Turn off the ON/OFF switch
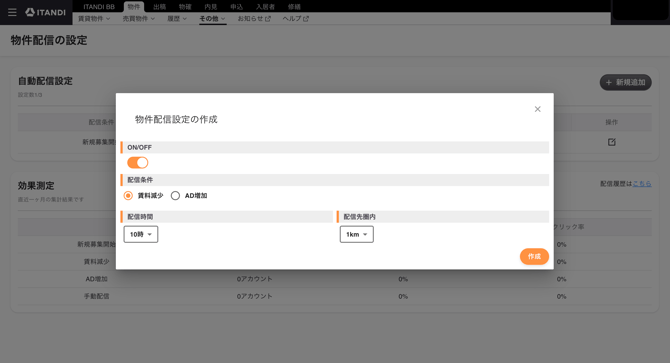The width and height of the screenshot is (670, 363). click(x=138, y=163)
